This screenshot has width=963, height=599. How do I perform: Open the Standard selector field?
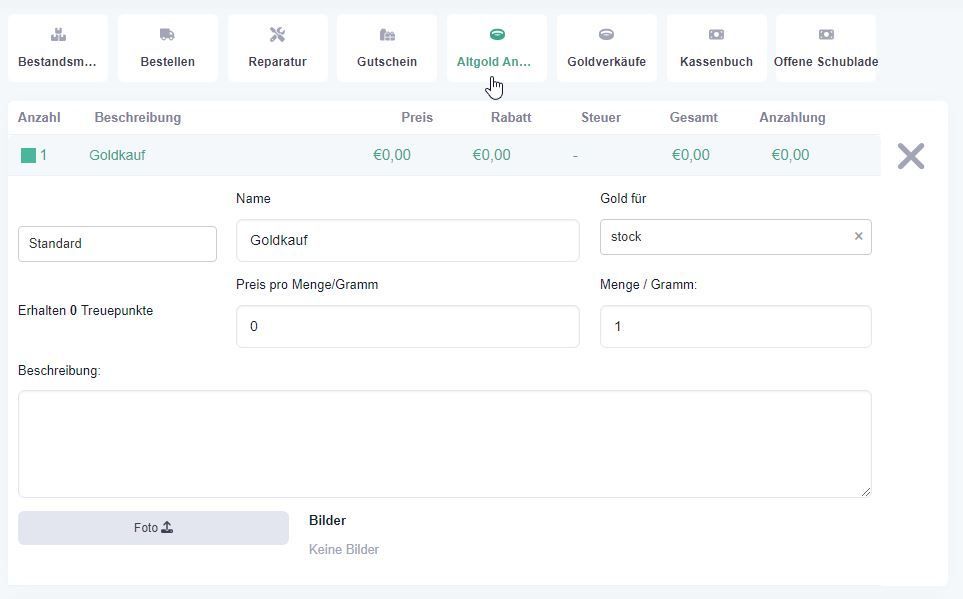[117, 244]
